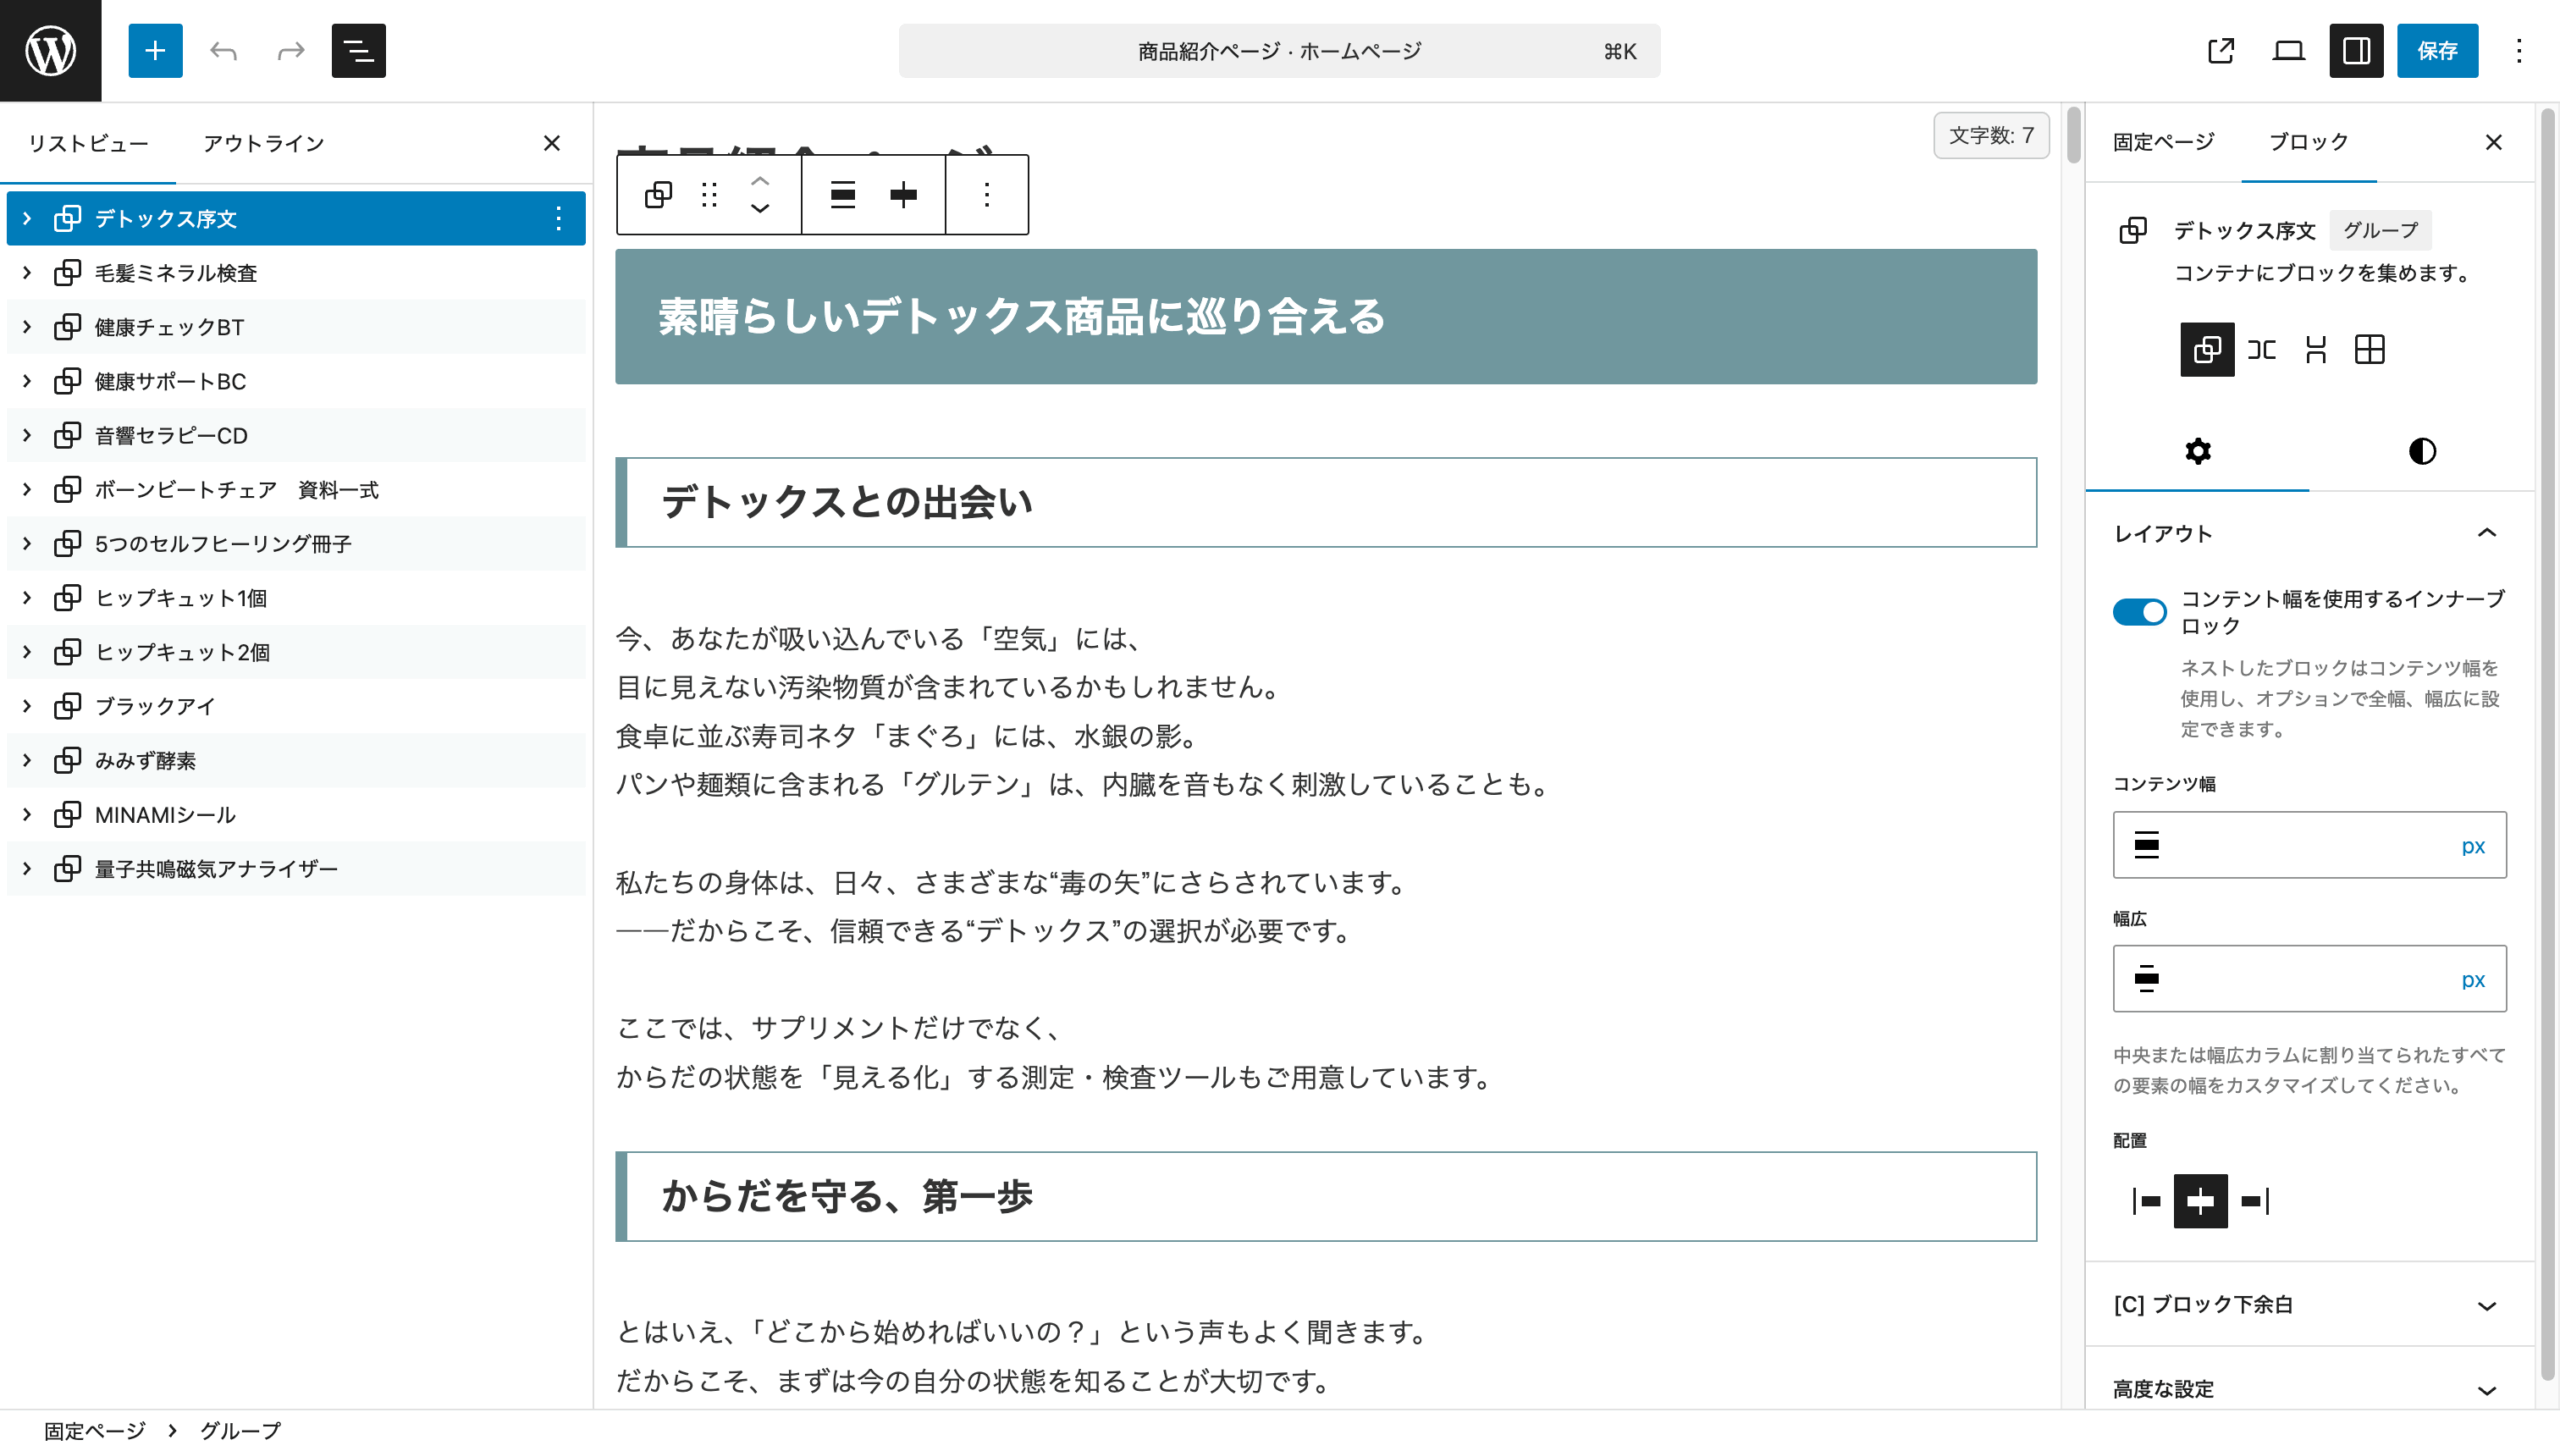2560x1451 pixels.
Task: Click the block inserter plus button
Action: point(155,50)
